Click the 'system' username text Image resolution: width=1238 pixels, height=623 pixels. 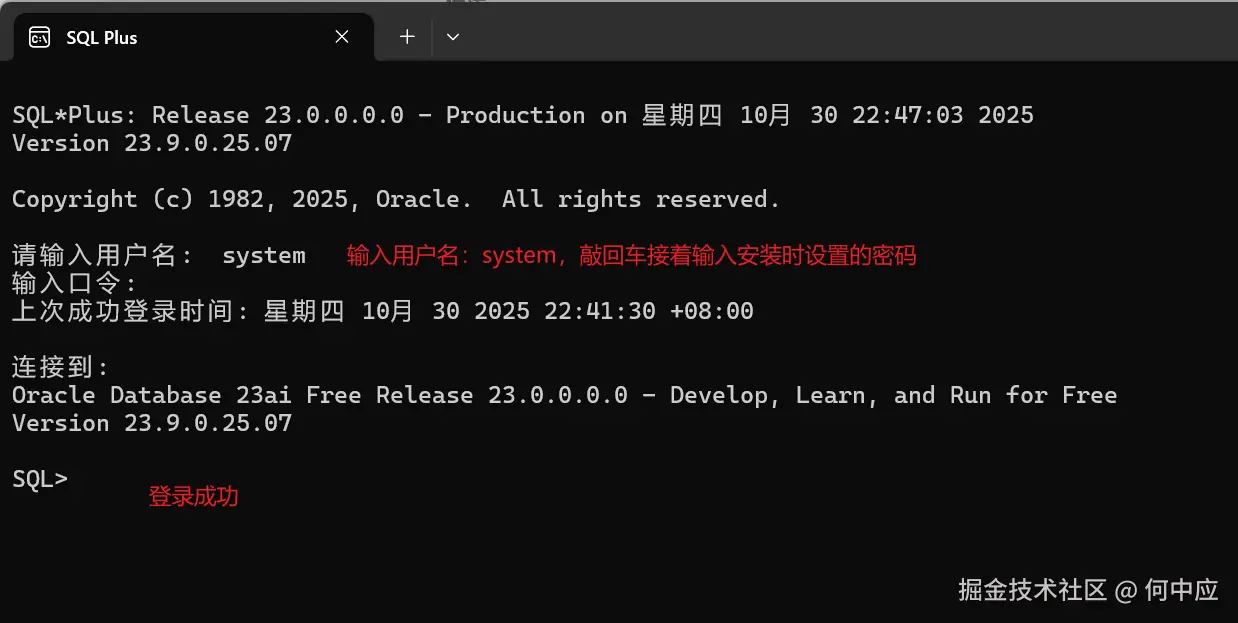pyautogui.click(x=264, y=255)
